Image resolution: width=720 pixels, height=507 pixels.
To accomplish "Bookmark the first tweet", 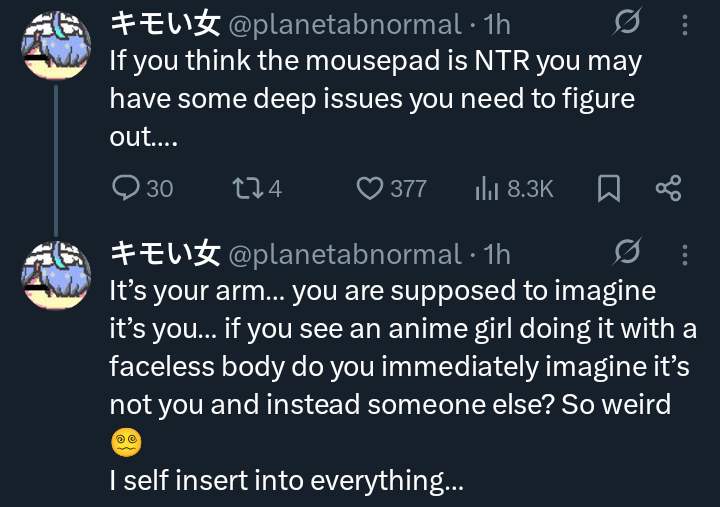I will click(x=608, y=188).
